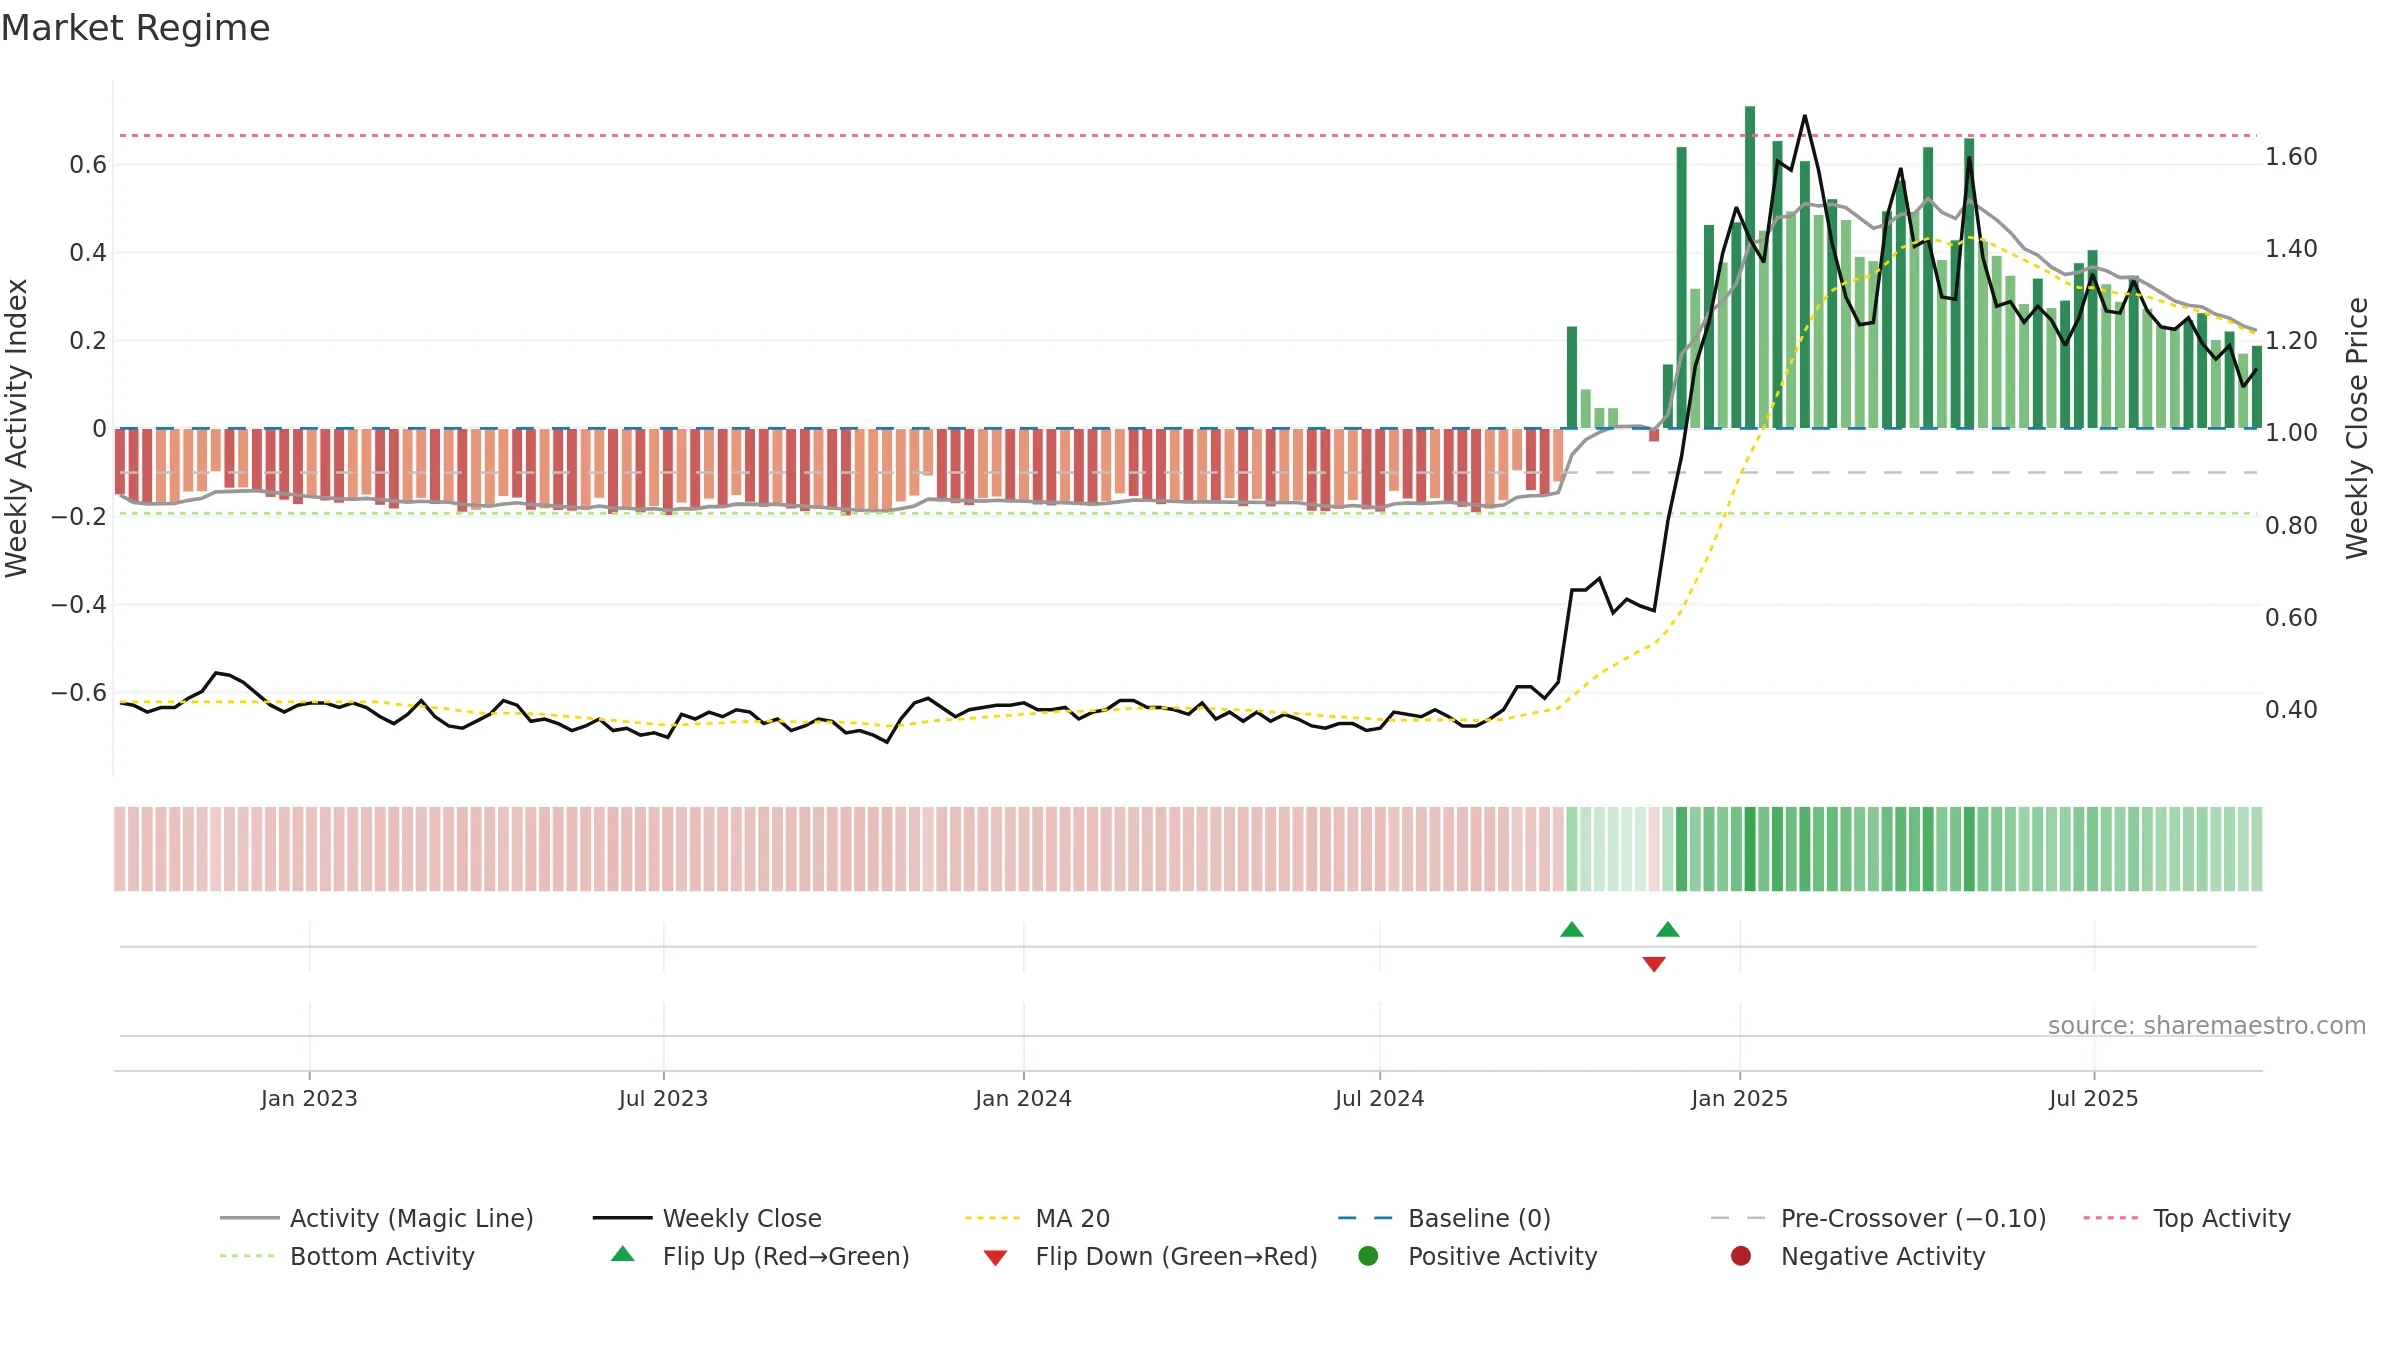This screenshot has width=2400, height=1350.
Task: Toggle the Top Activity legend entry
Action: [x=2187, y=1218]
